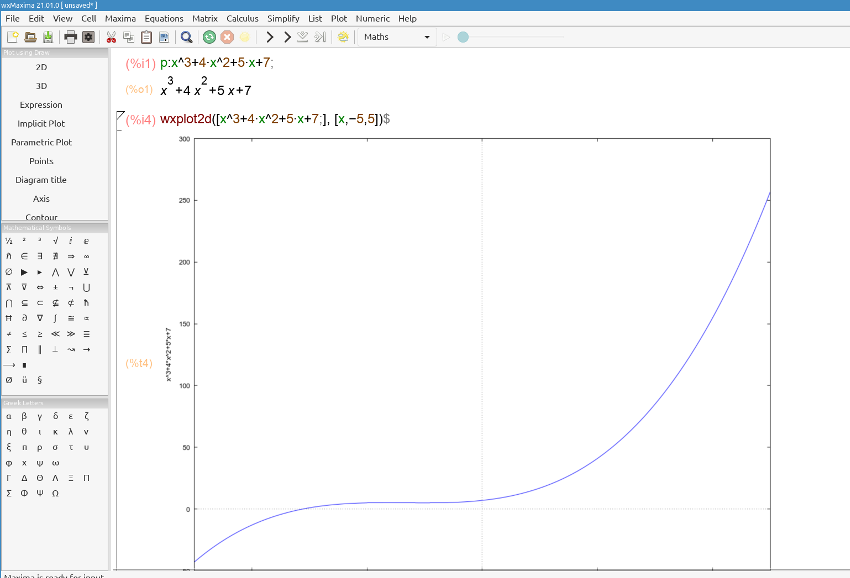This screenshot has width=850, height=578.
Task: Print the current worksheet
Action: 70,37
